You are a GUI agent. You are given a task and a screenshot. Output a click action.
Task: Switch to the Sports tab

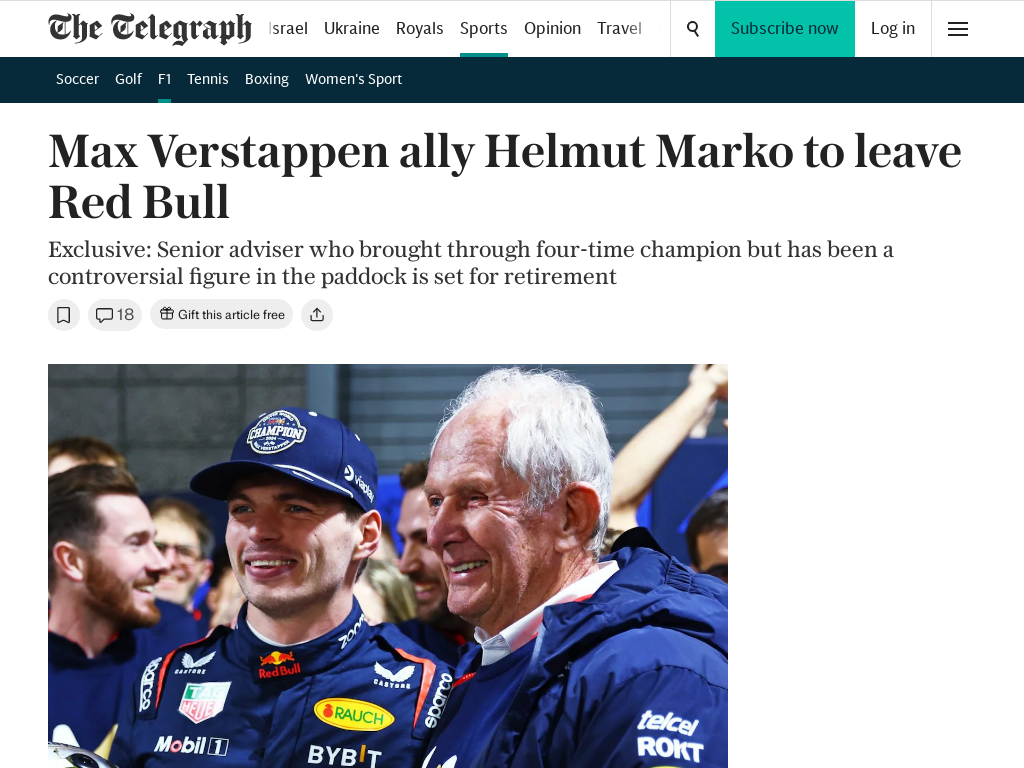483,28
